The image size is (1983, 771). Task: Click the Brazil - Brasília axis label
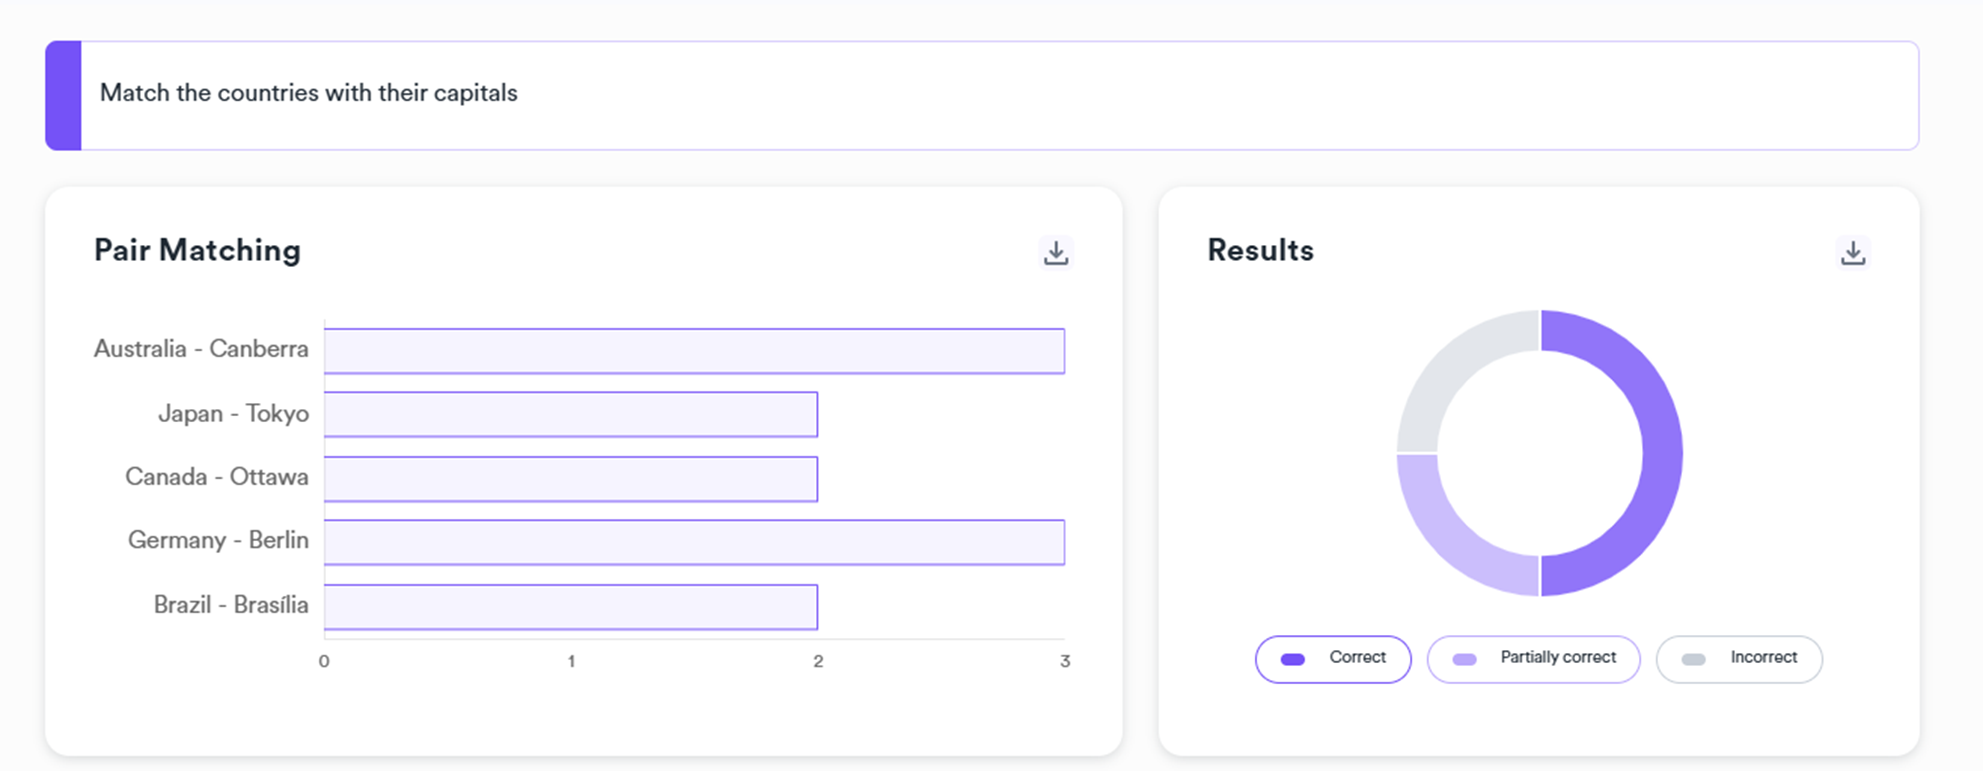(231, 605)
